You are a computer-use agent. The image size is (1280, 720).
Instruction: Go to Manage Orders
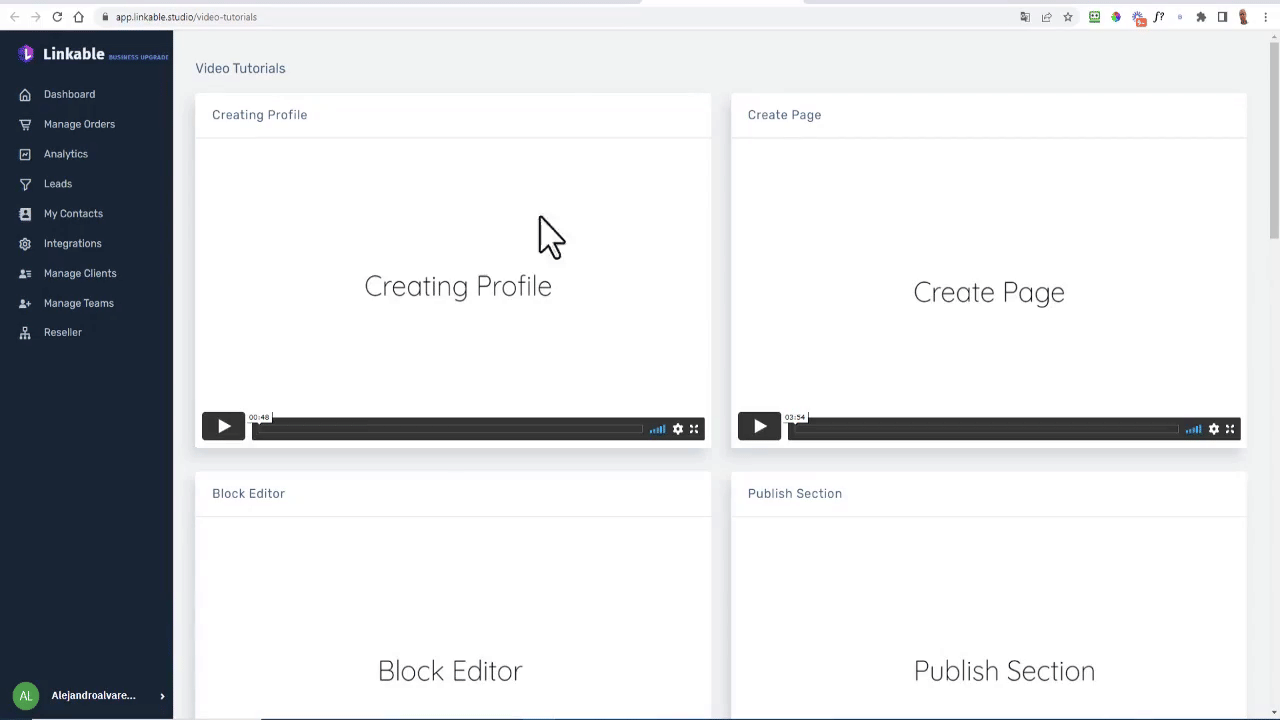click(79, 124)
